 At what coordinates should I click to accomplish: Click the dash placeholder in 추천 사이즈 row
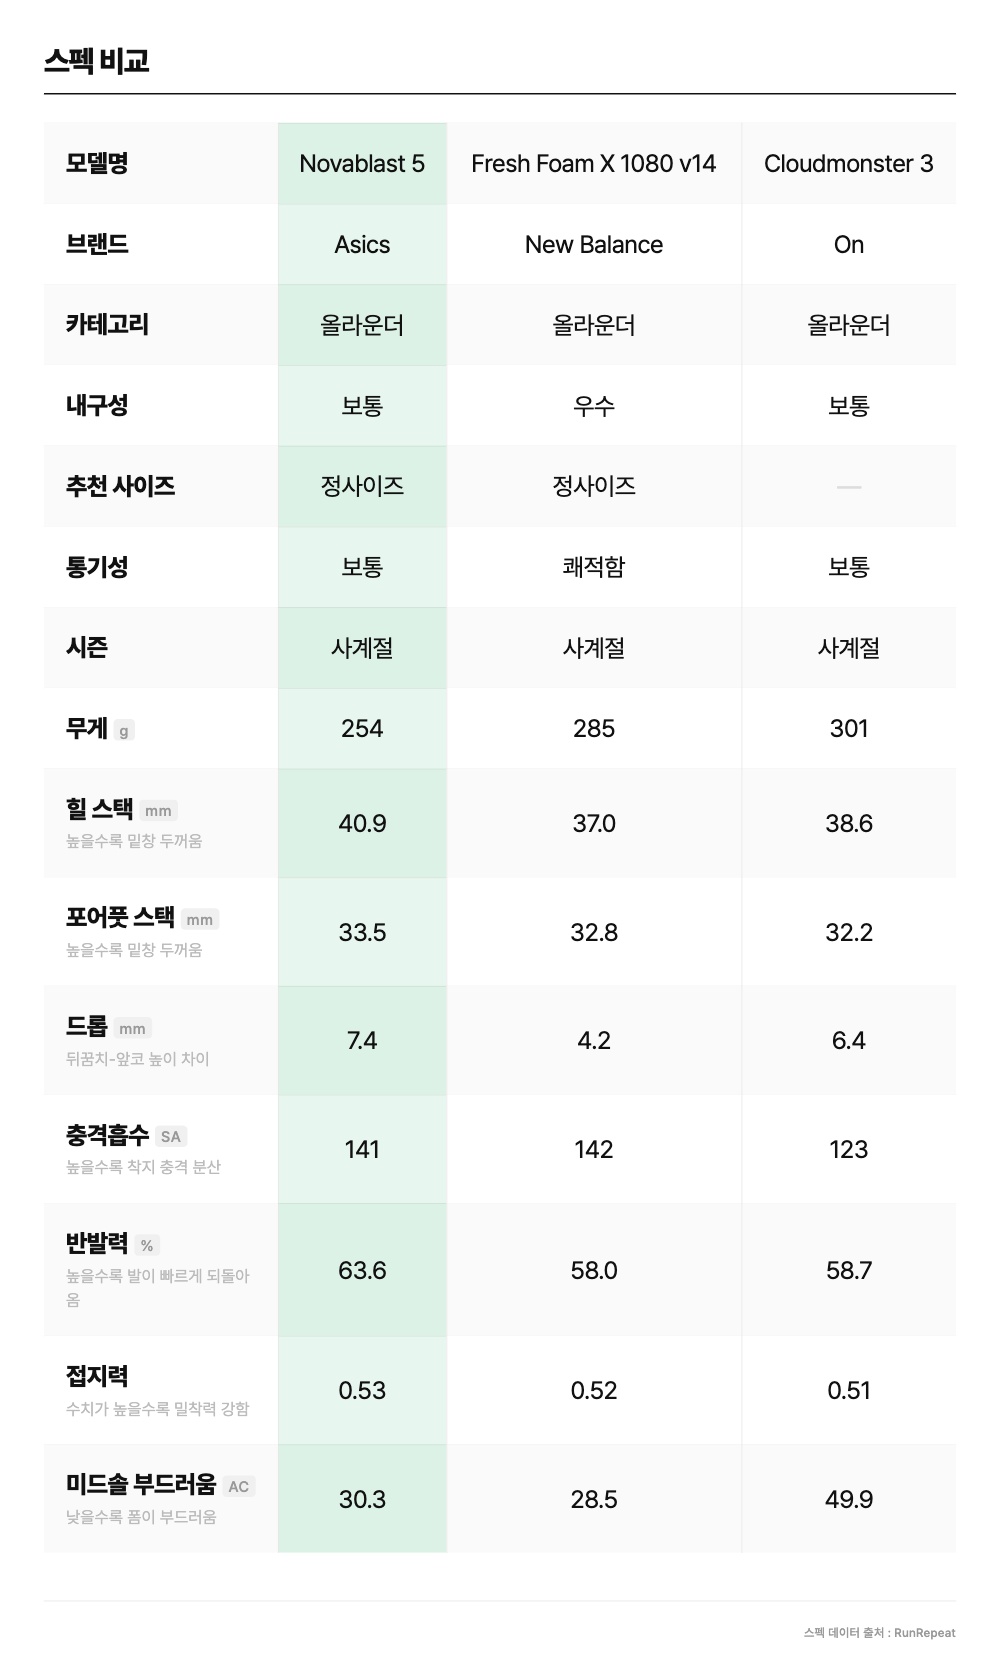[x=848, y=487]
